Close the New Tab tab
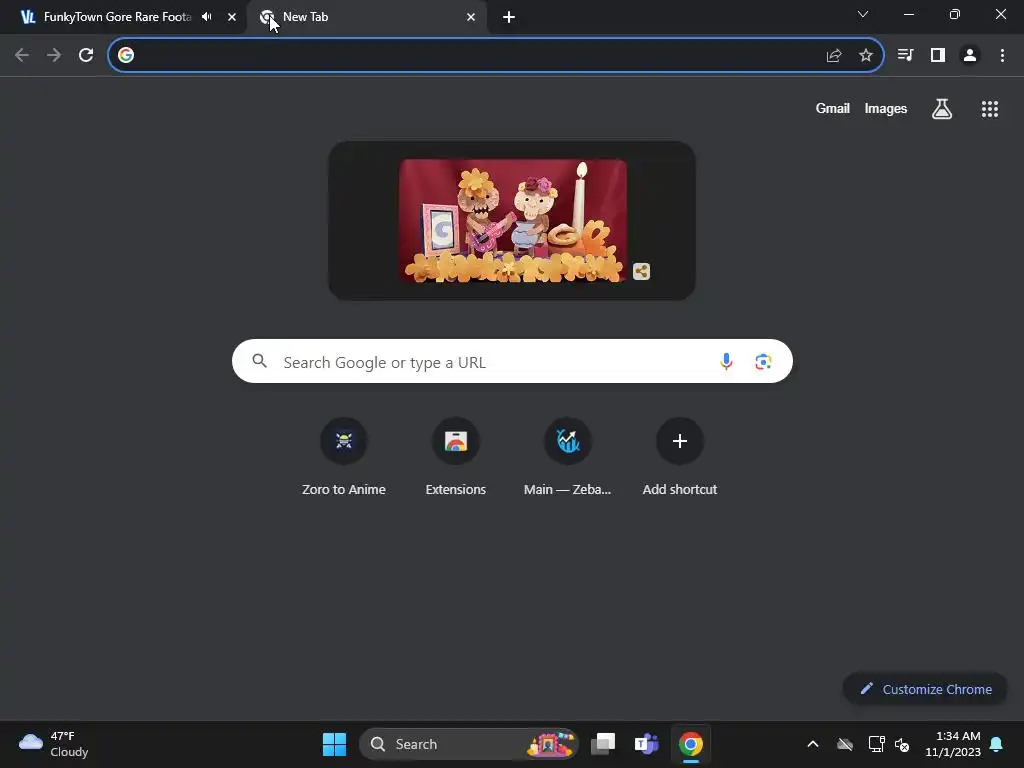The image size is (1024, 768). pyautogui.click(x=471, y=17)
